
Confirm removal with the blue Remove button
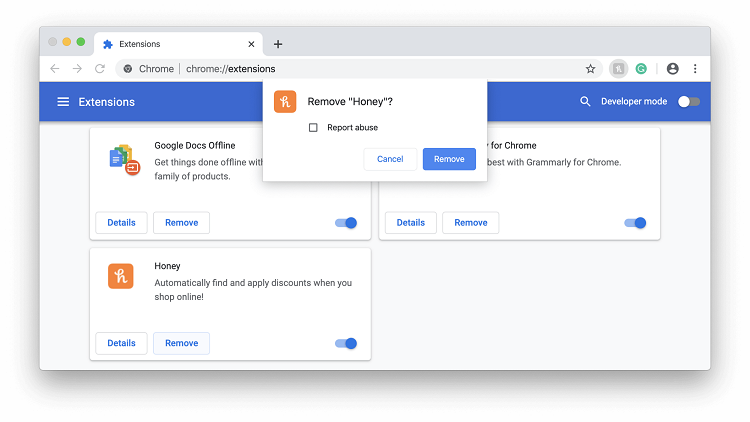pyautogui.click(x=449, y=159)
